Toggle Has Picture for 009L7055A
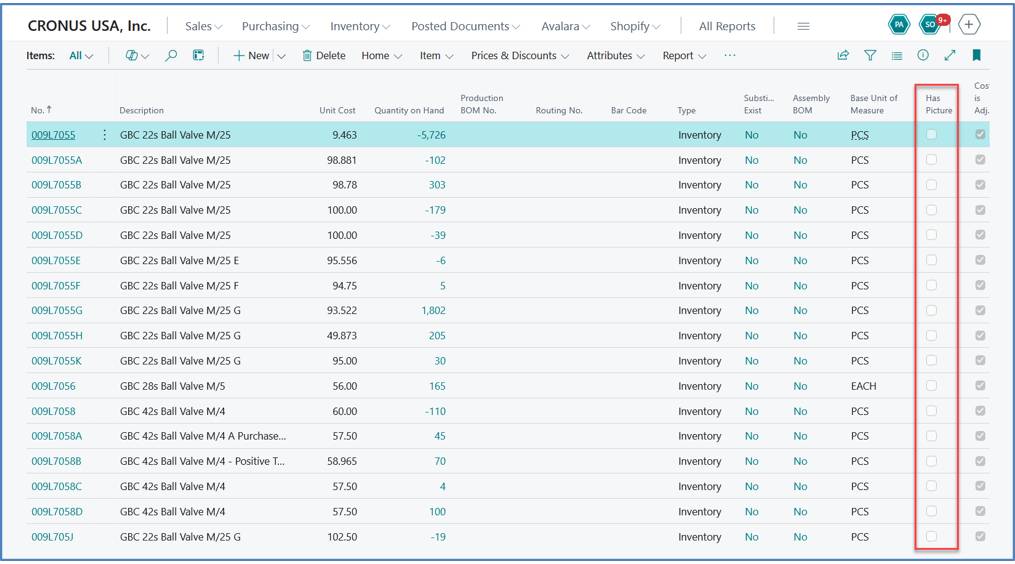This screenshot has width=1015, height=564. point(931,160)
